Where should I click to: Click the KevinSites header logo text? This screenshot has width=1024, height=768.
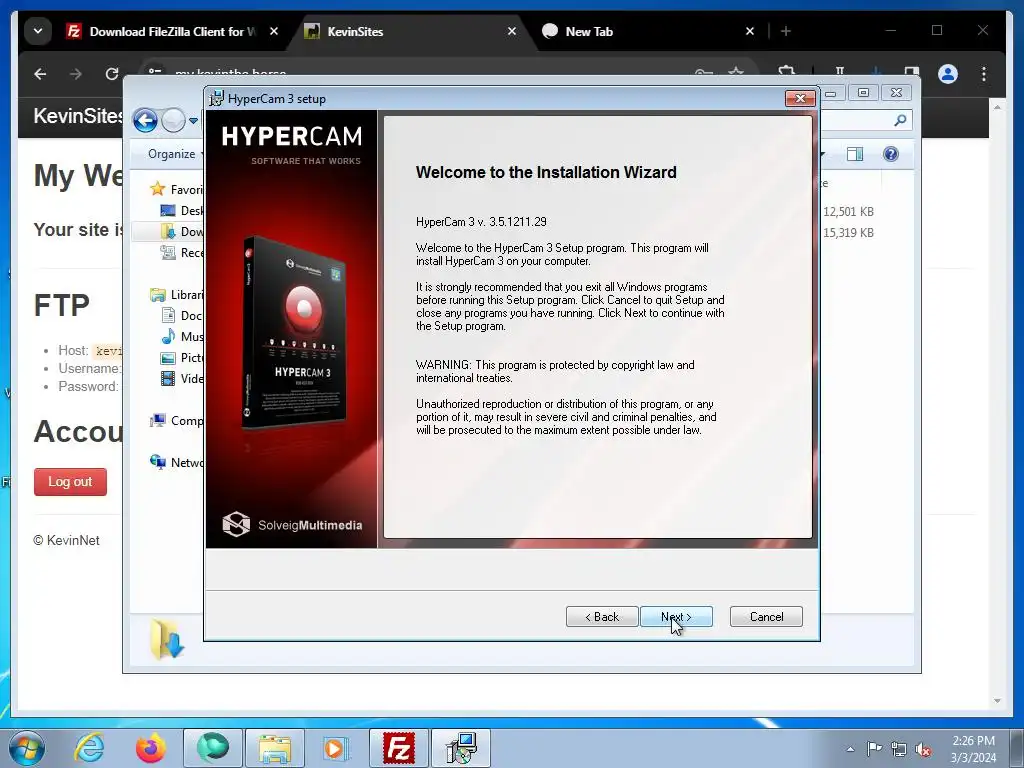[78, 116]
